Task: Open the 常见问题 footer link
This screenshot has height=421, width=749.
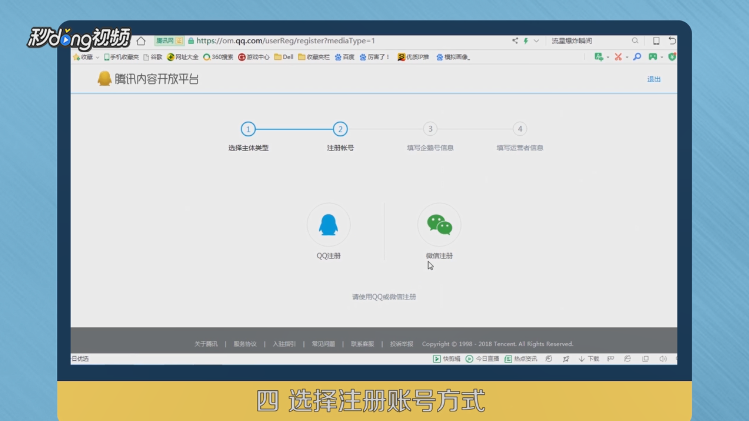Action: (x=323, y=344)
